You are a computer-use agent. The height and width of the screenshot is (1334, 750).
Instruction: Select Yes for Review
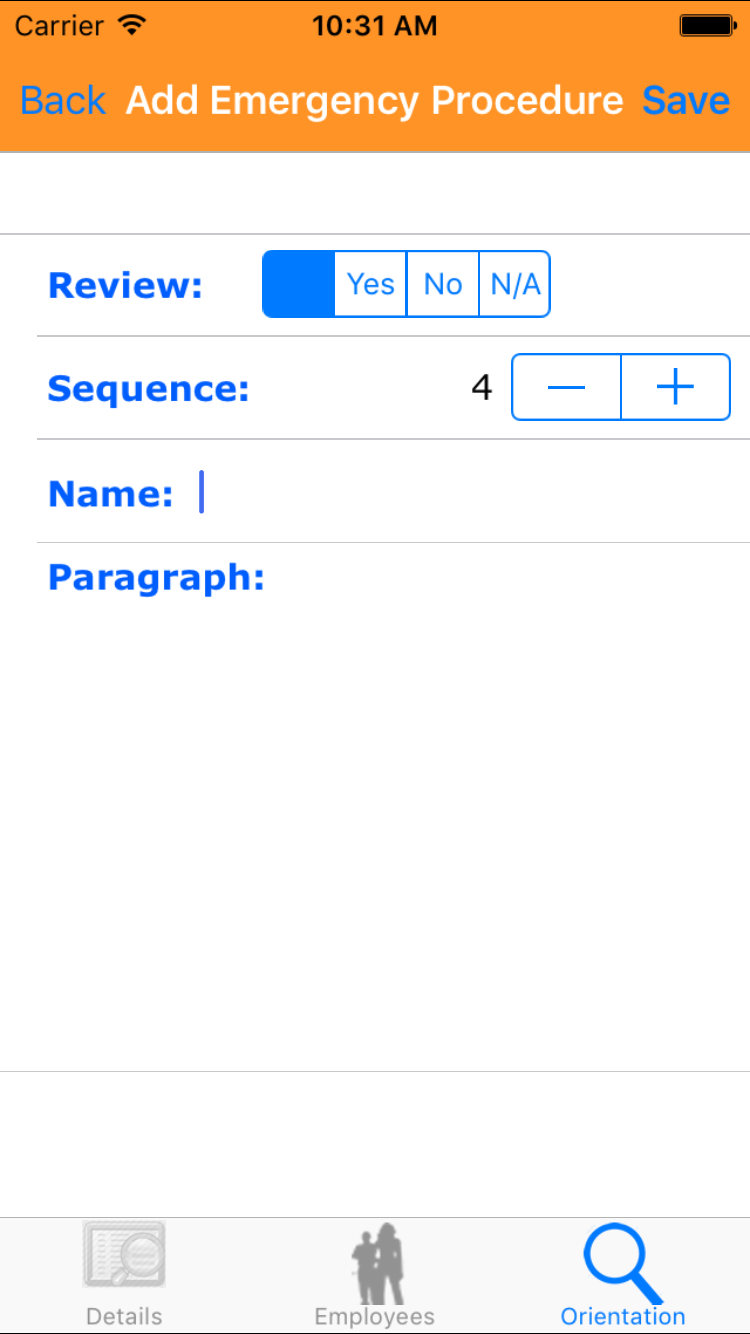(x=371, y=284)
